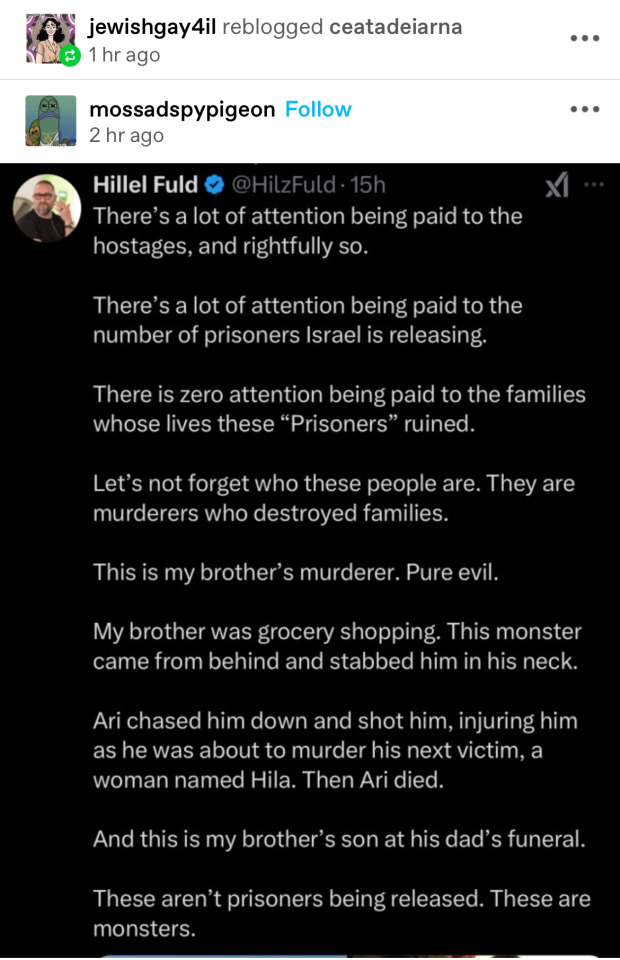Click the "1 hr ago" reblog timestamp

tap(124, 55)
